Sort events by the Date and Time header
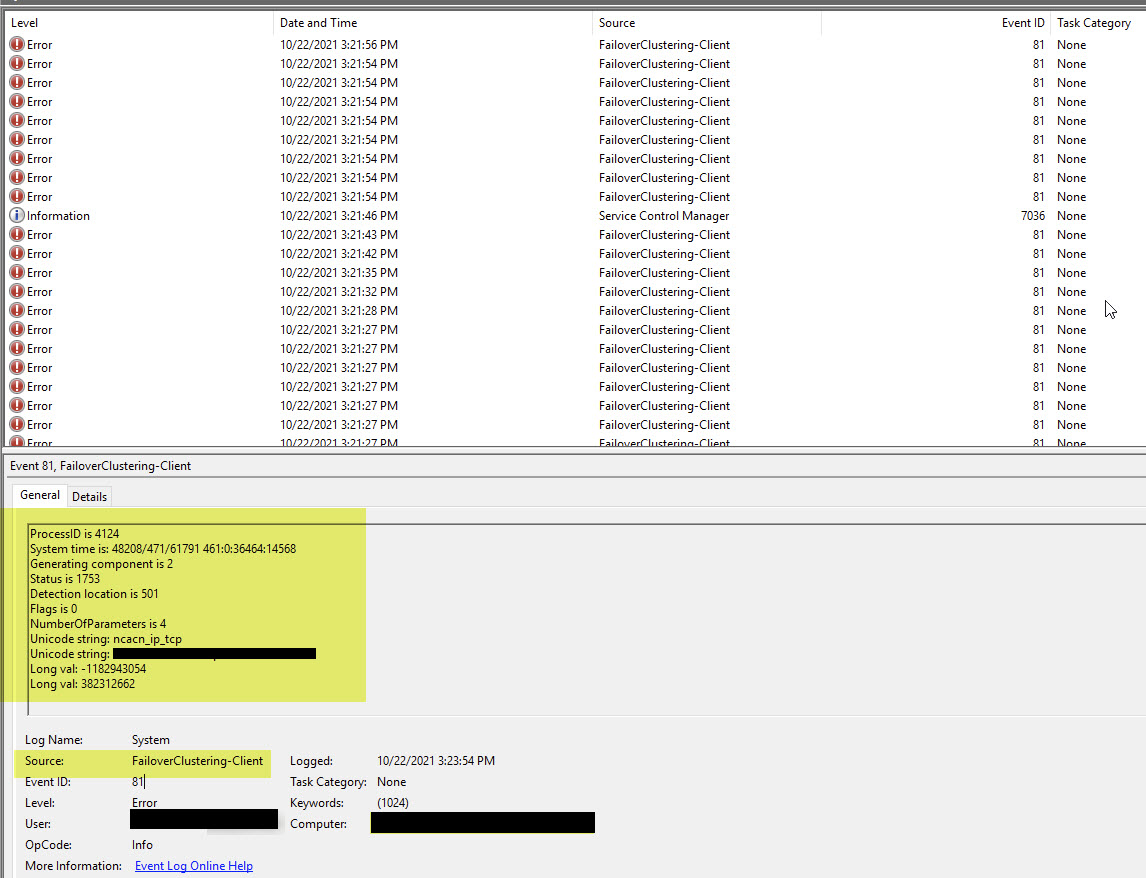 coord(320,22)
